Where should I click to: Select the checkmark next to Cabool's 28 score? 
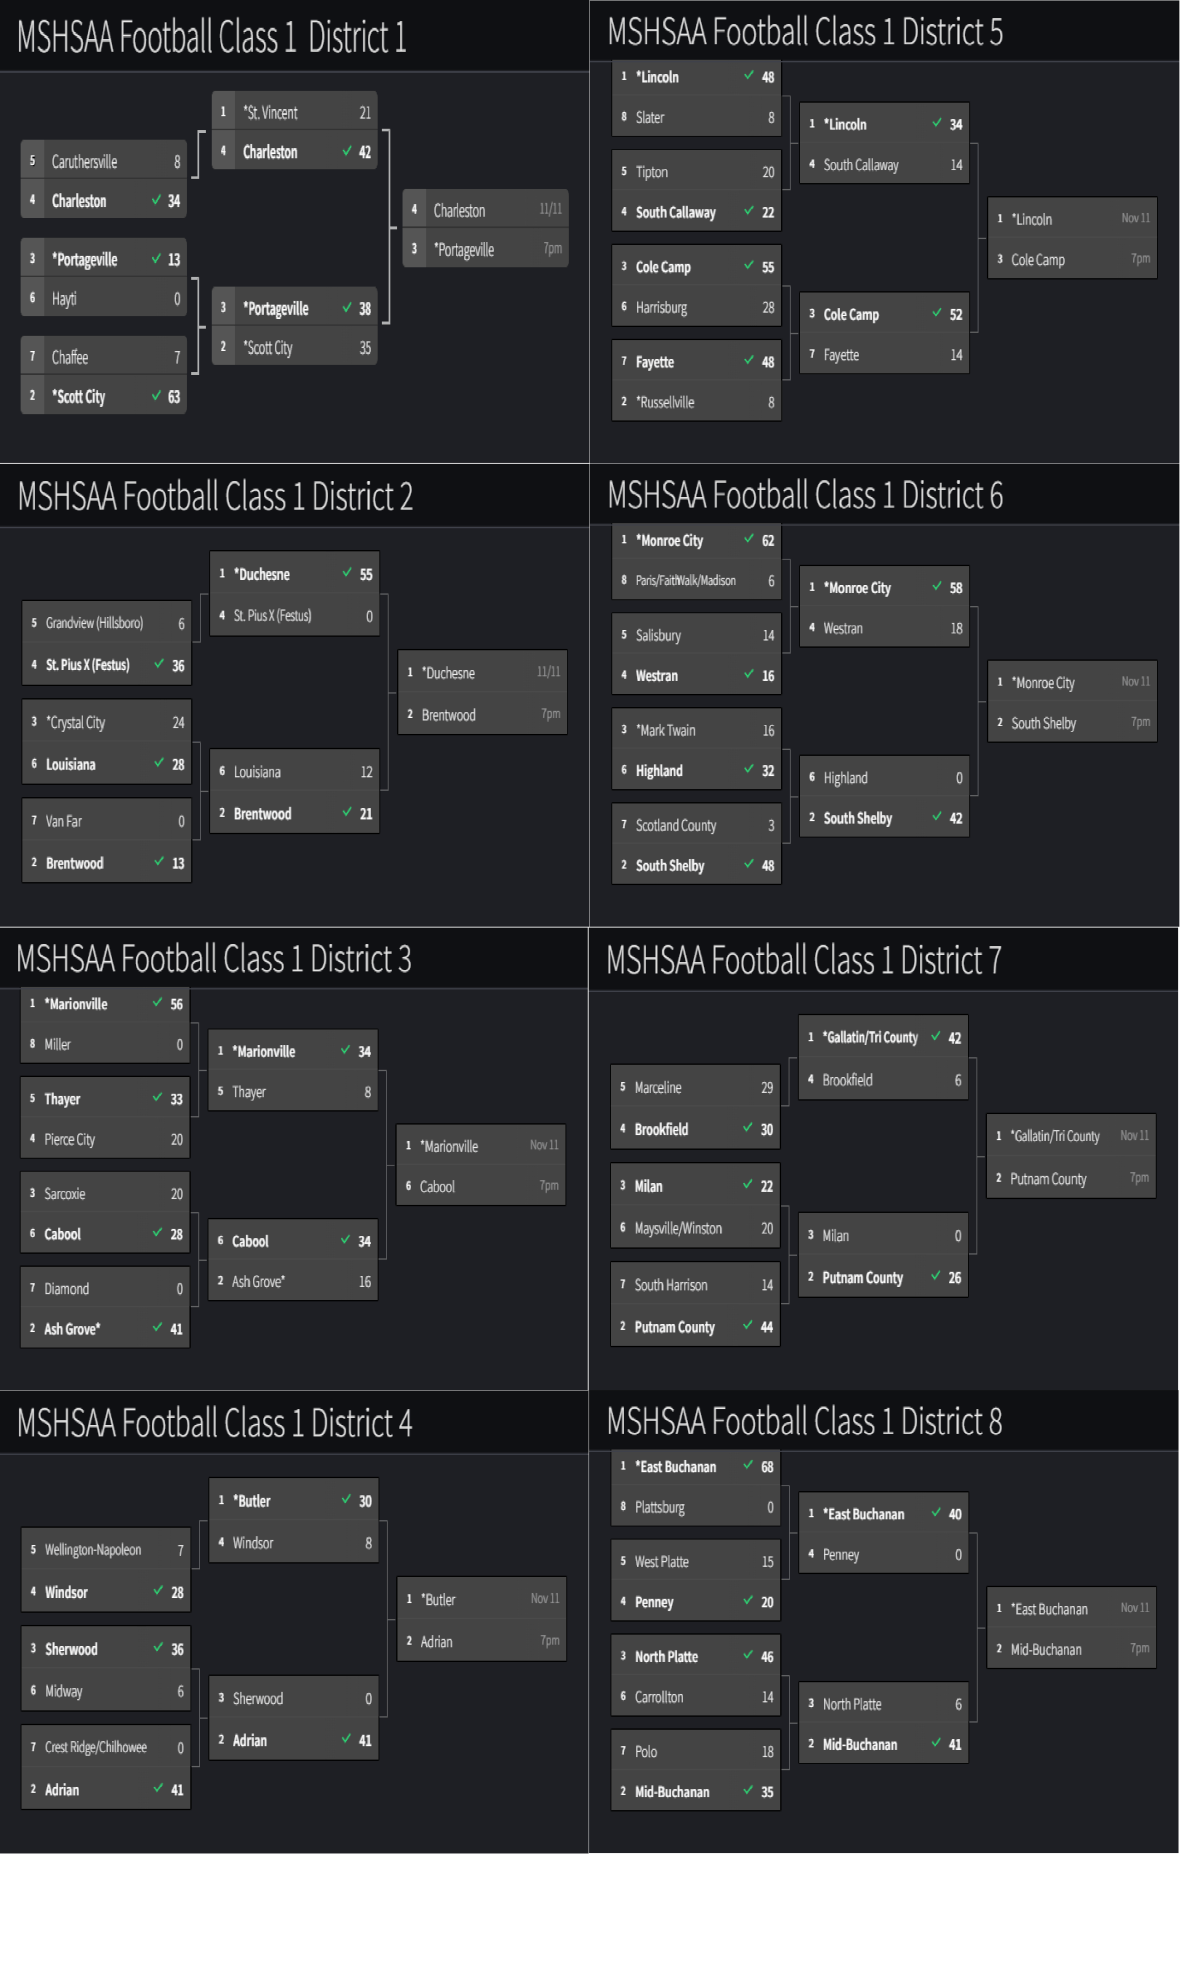point(157,1234)
